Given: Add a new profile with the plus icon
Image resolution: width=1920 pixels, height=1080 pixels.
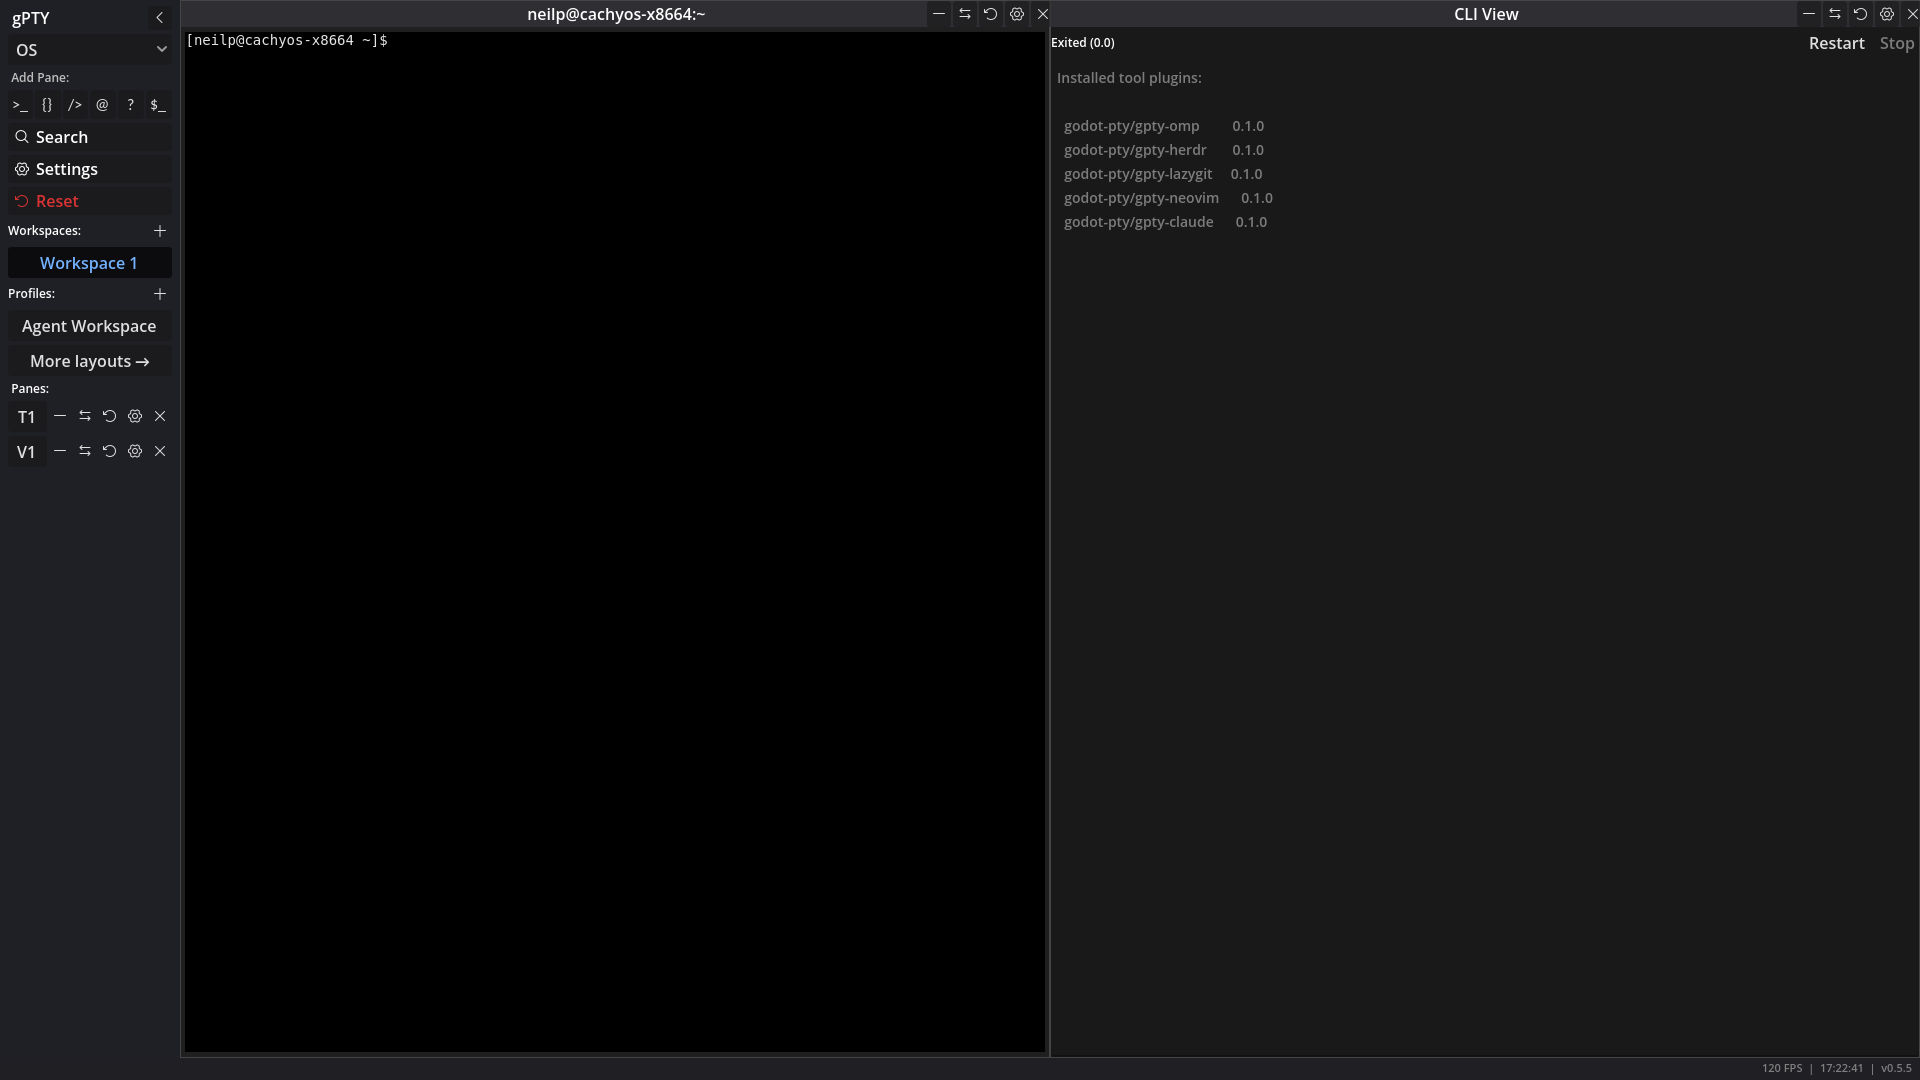Looking at the screenshot, I should click(160, 294).
